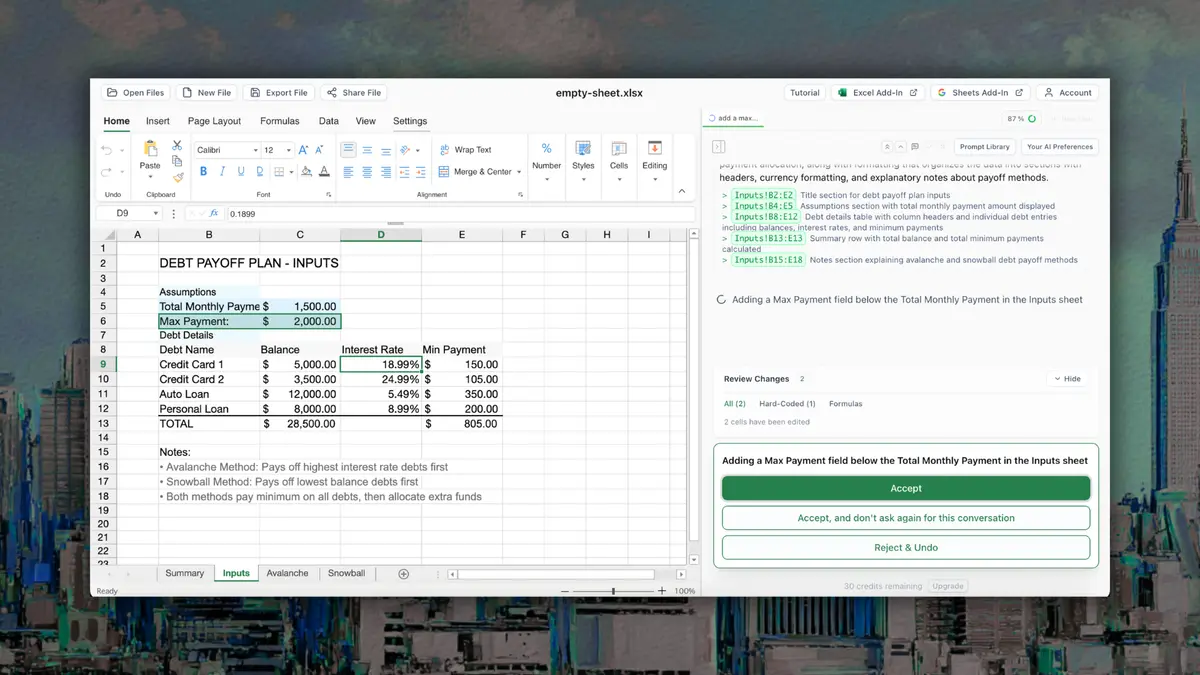Open the Avalanche sheet tab
1200x675 pixels.
tap(287, 573)
